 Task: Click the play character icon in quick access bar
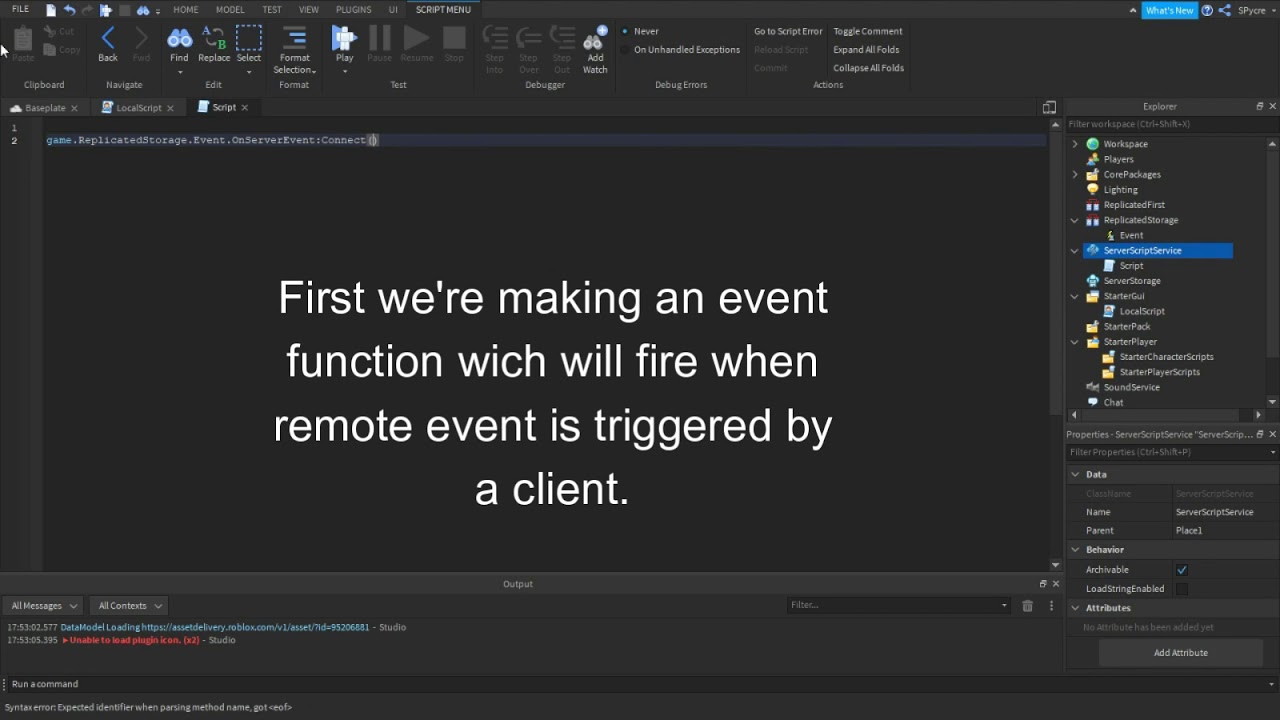point(105,10)
